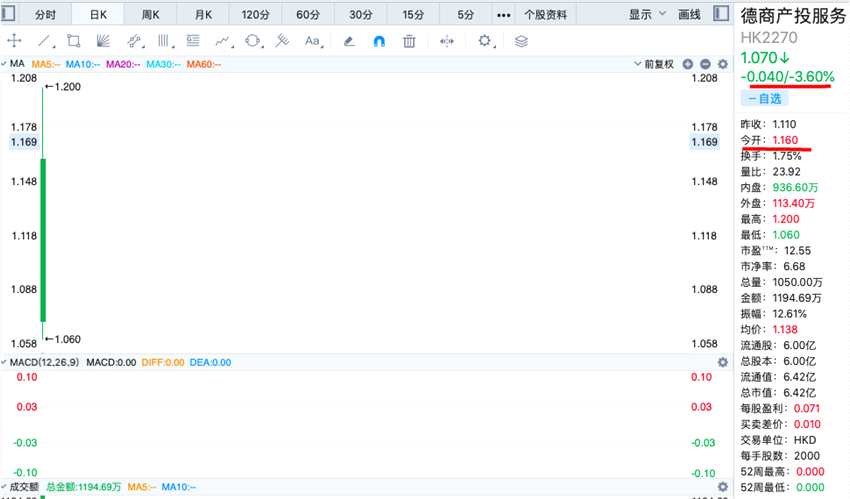The image size is (850, 499).
Task: Toggle the left sidebar panel icon
Action: click(x=9, y=13)
